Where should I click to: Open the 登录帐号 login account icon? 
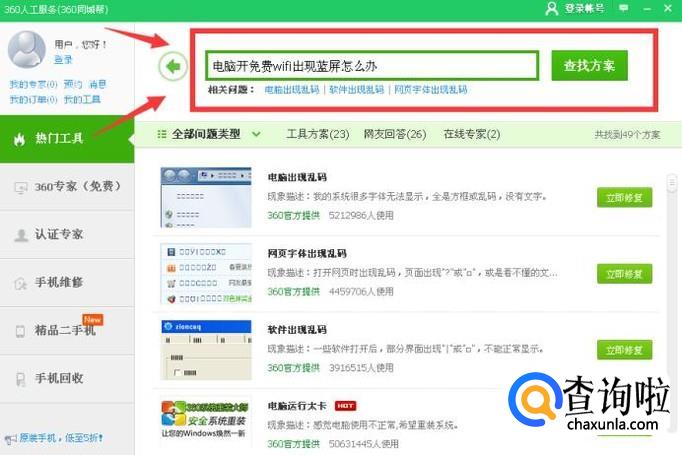[552, 8]
